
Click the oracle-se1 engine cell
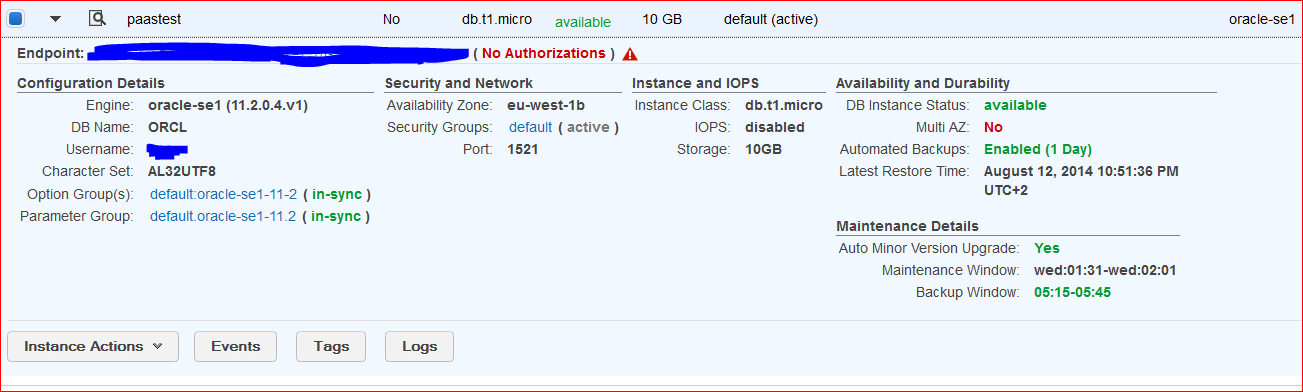1261,19
